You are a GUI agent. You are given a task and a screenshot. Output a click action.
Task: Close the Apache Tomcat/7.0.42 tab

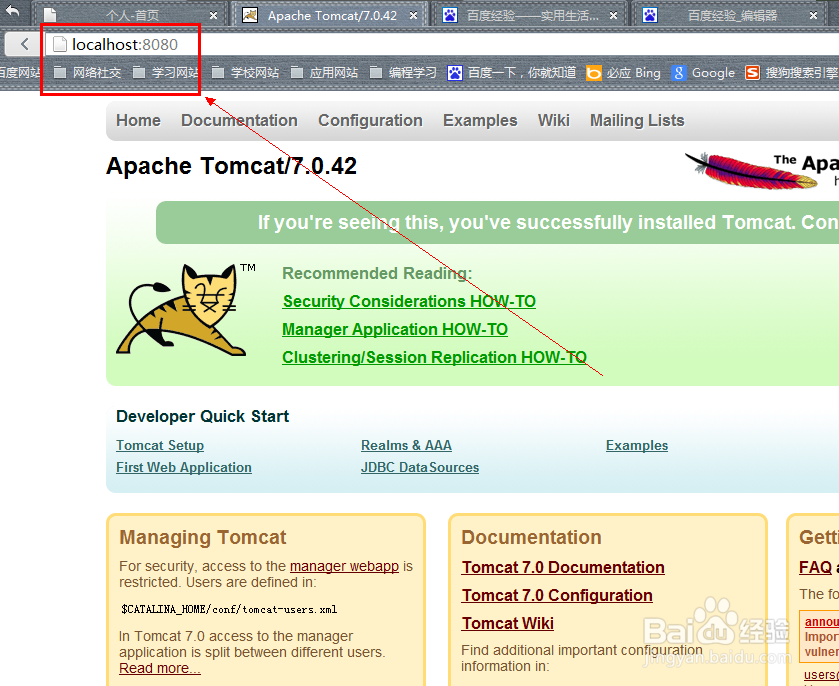413,16
